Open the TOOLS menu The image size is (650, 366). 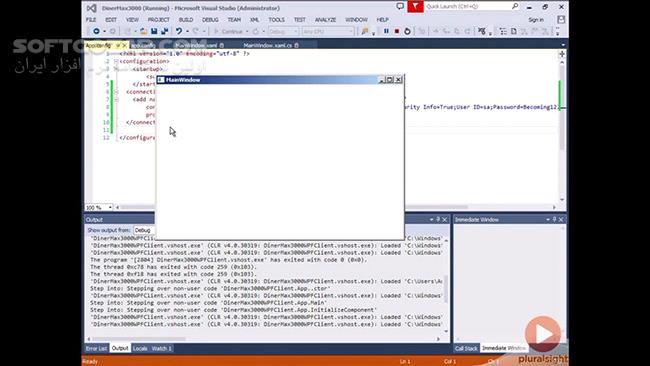(x=276, y=19)
